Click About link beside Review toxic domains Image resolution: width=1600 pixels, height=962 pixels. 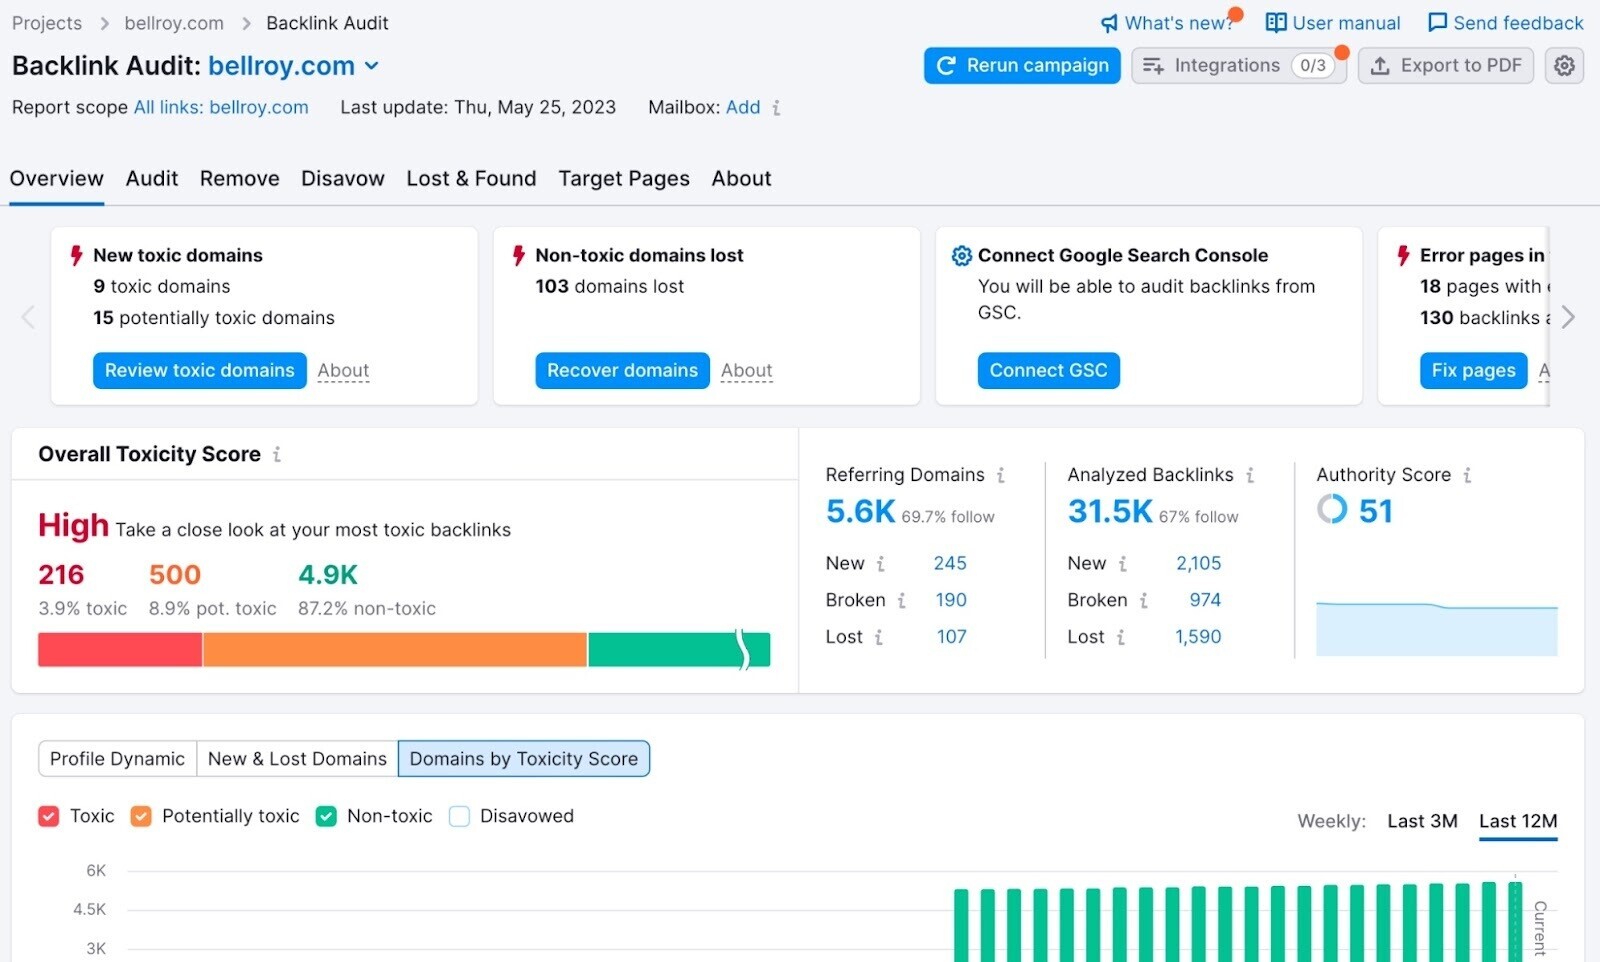343,371
